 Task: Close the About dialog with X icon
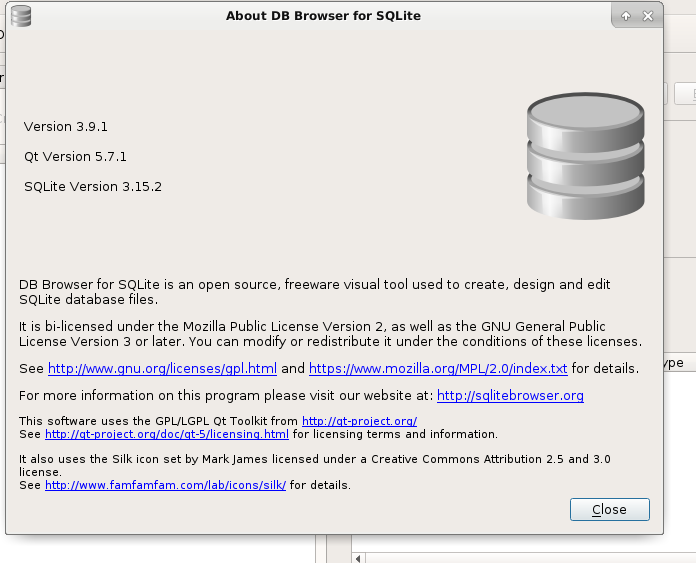tap(648, 16)
